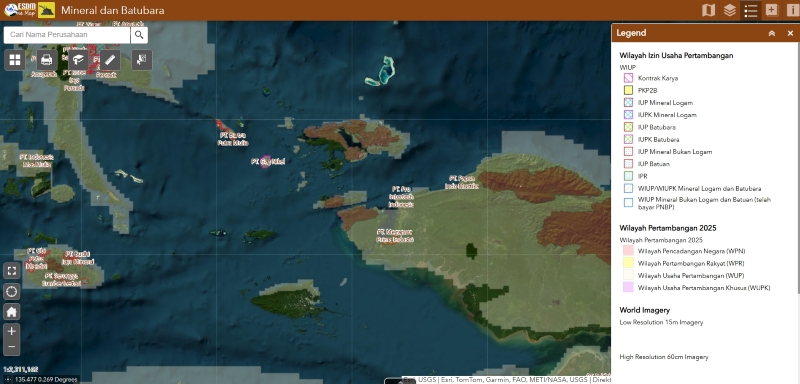The width and height of the screenshot is (800, 384).
Task: Click 'Wilayah Pertambangan Rakyat (WPR)' entry
Action: (x=691, y=263)
